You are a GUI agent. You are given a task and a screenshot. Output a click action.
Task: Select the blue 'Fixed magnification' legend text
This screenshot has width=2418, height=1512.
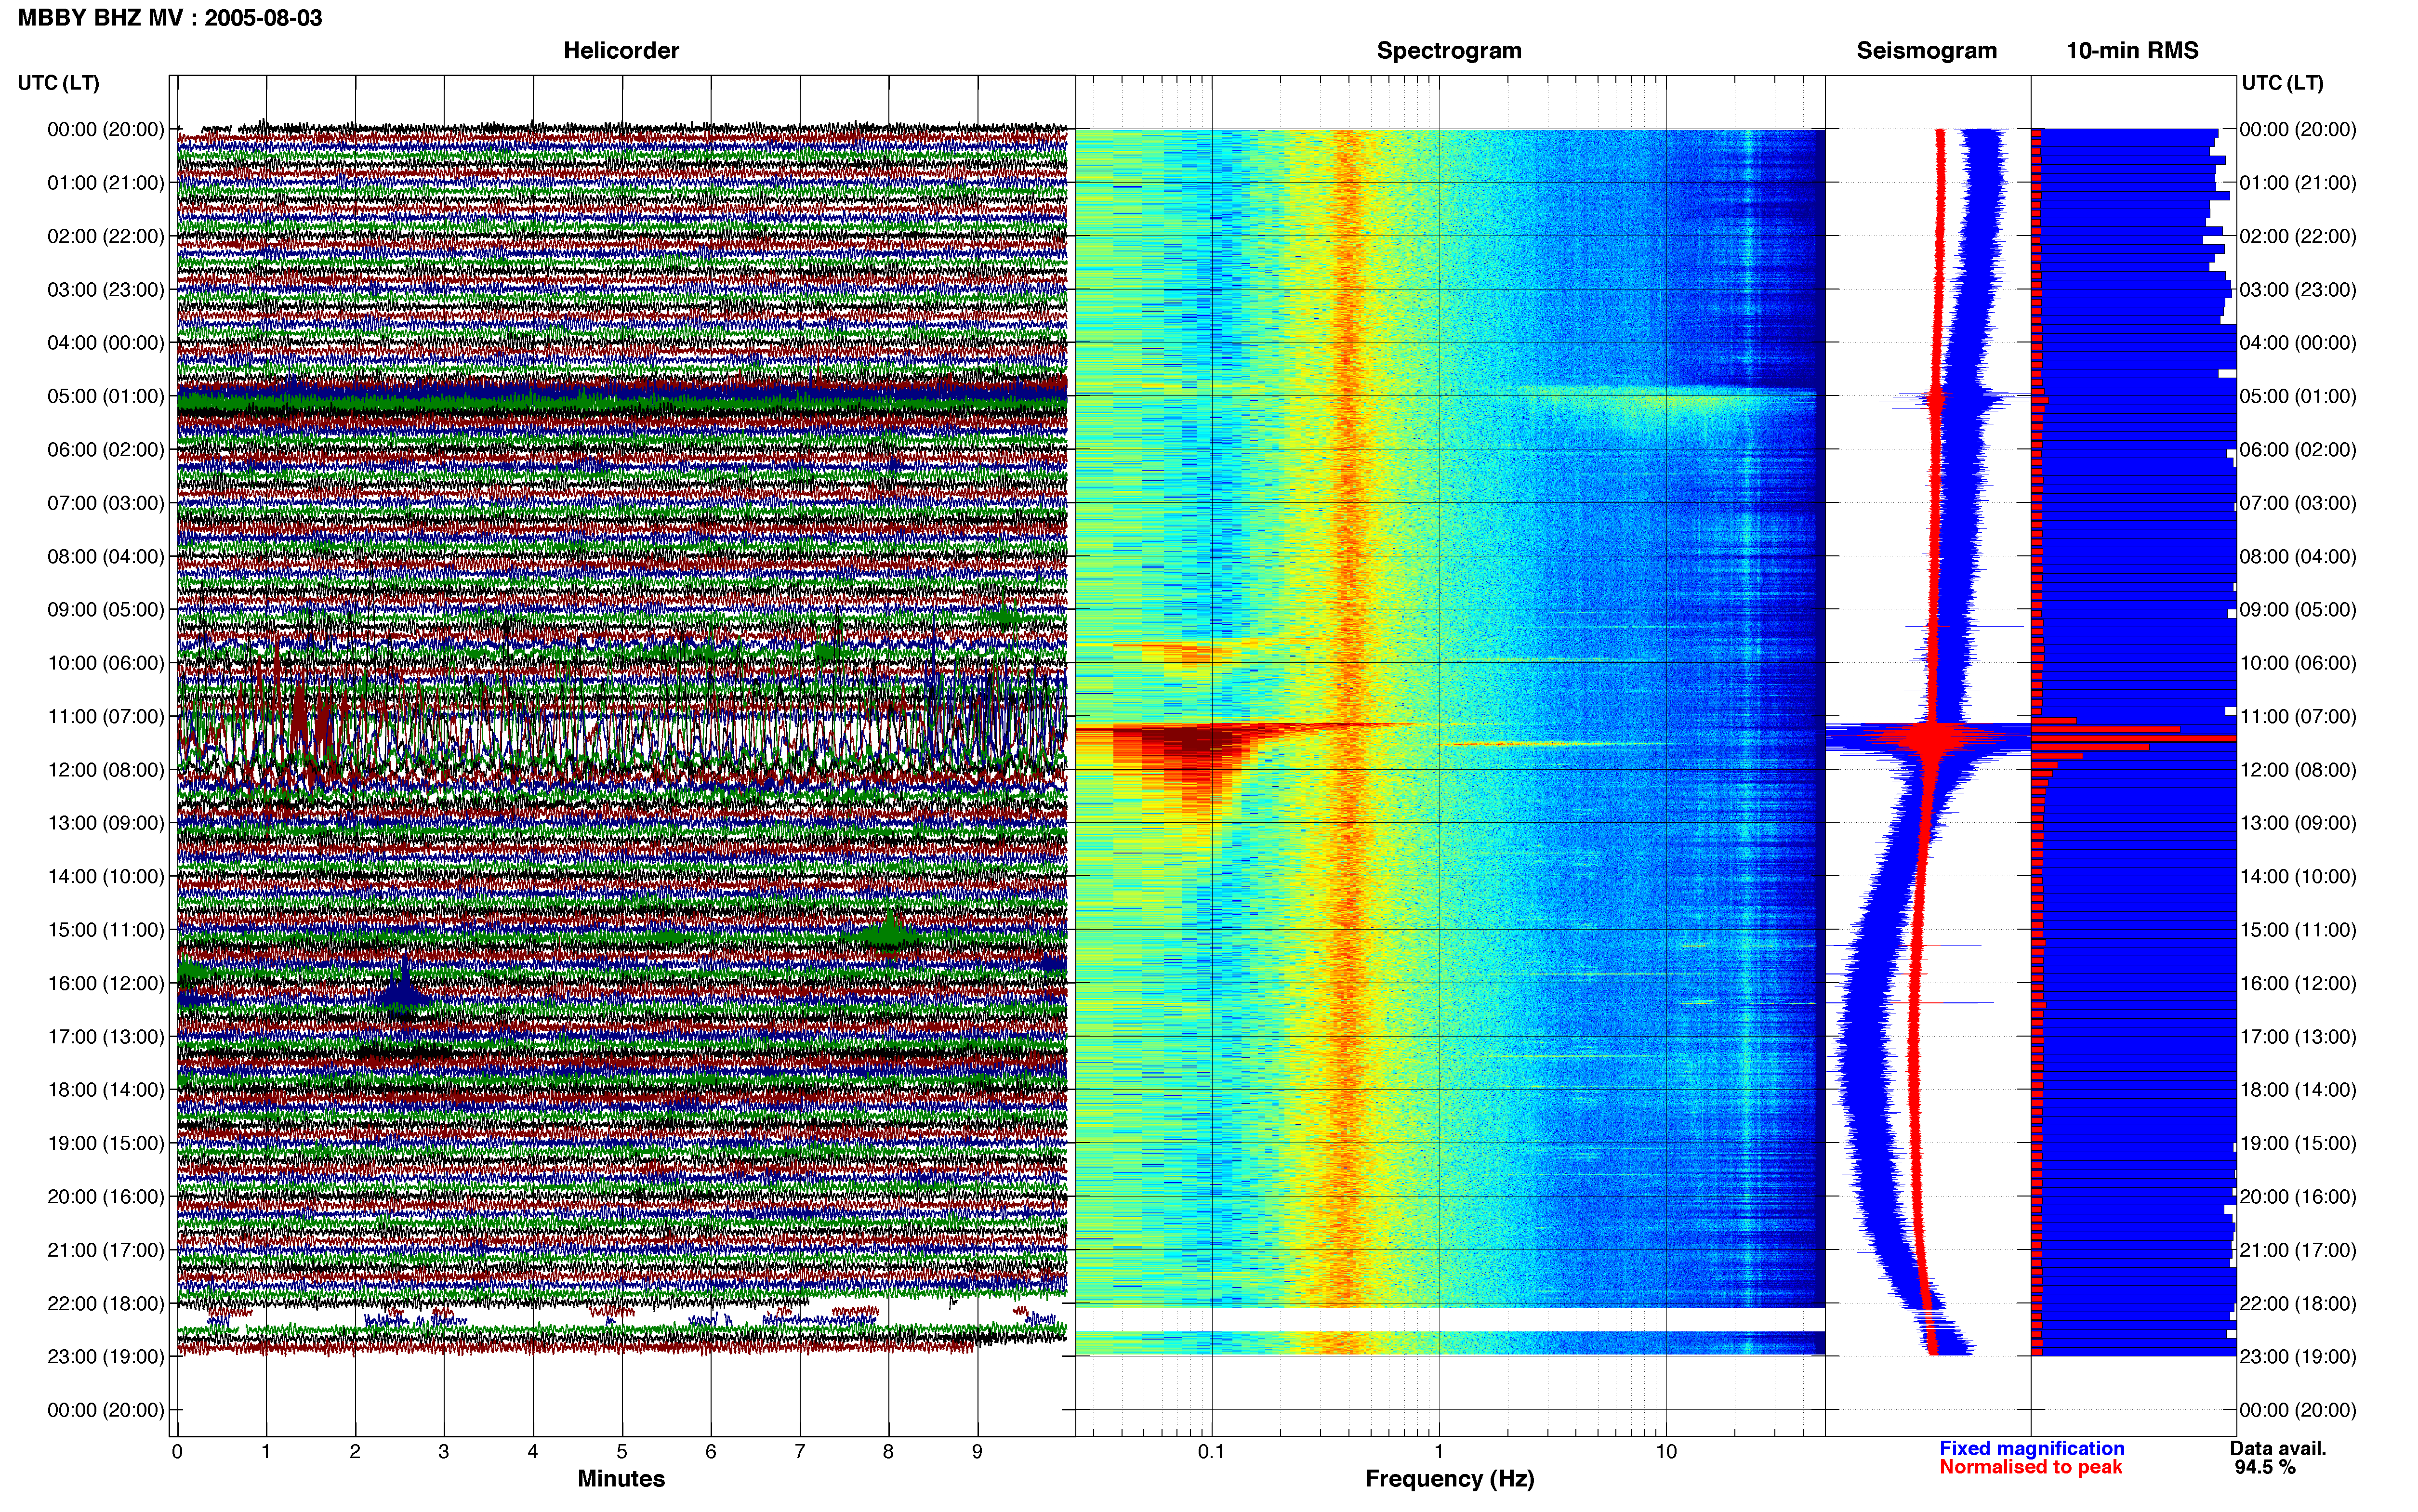point(2032,1449)
